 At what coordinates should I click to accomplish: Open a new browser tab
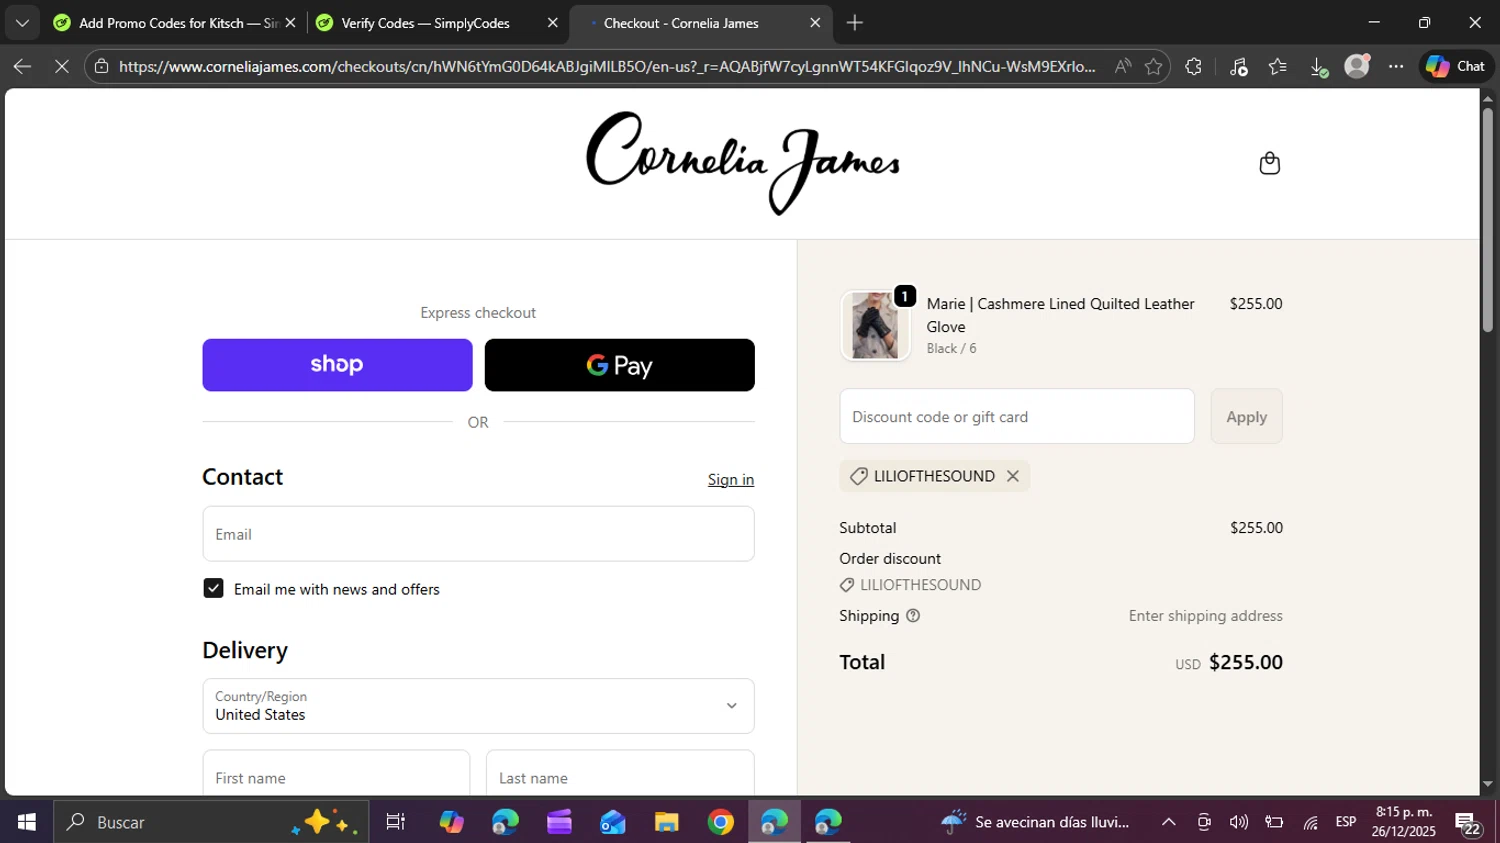pyautogui.click(x=855, y=22)
